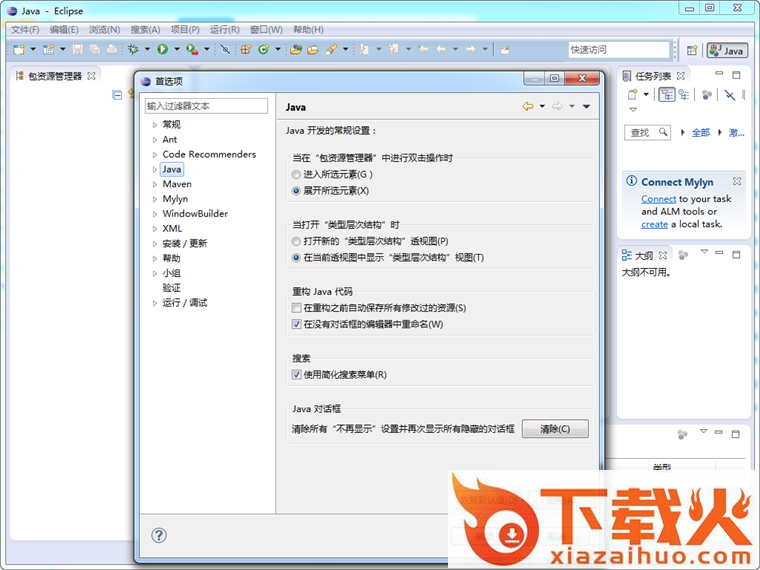Expand the 运行 / 调试 tree node
The height and width of the screenshot is (570, 760).
click(155, 303)
